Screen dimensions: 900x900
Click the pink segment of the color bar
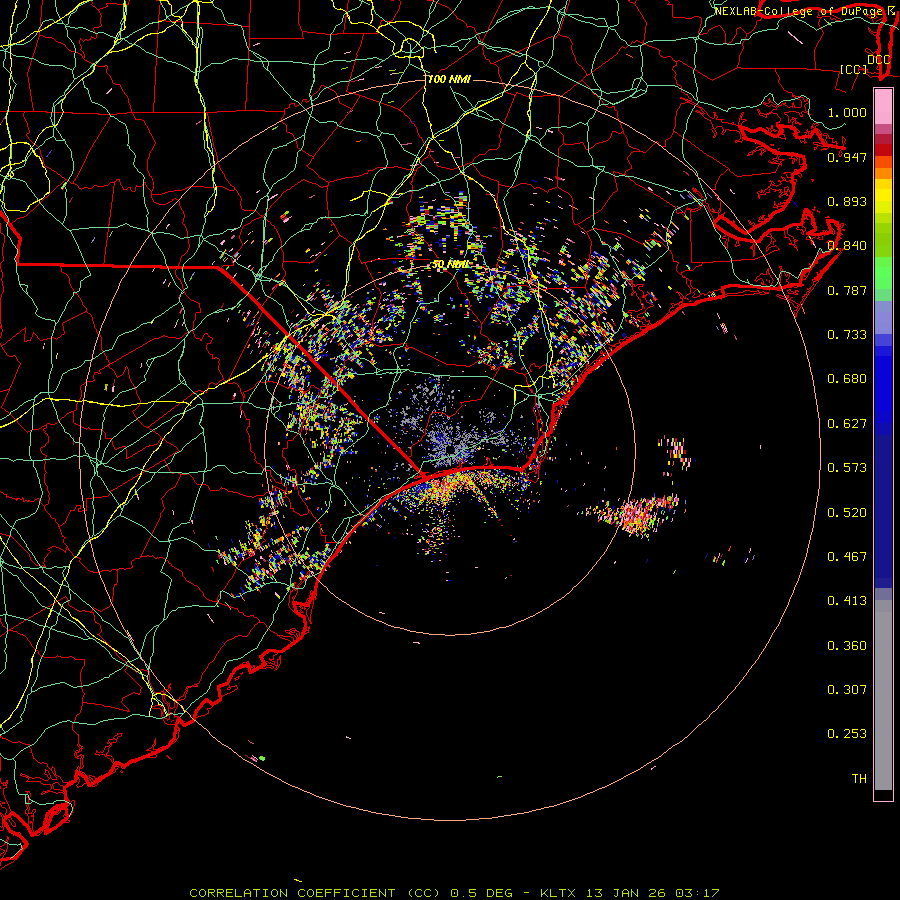[883, 106]
